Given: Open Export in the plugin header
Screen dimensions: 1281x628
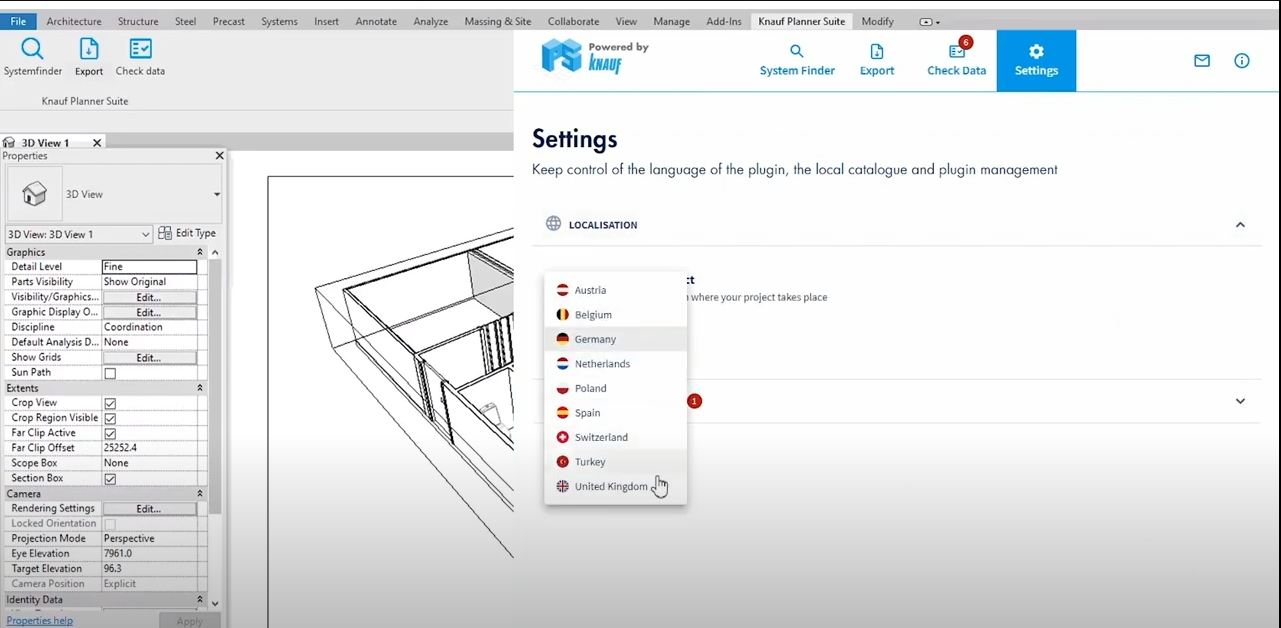Looking at the screenshot, I should point(877,61).
